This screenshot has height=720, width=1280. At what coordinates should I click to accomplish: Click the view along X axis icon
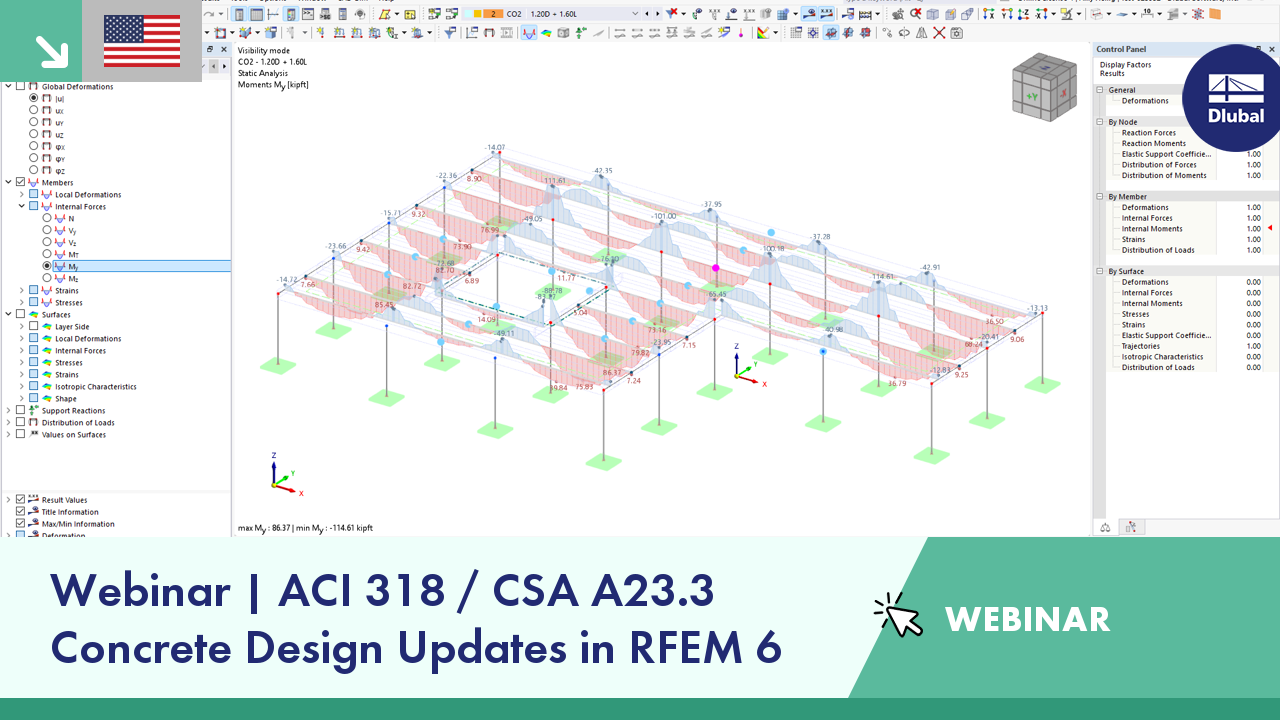pos(989,14)
